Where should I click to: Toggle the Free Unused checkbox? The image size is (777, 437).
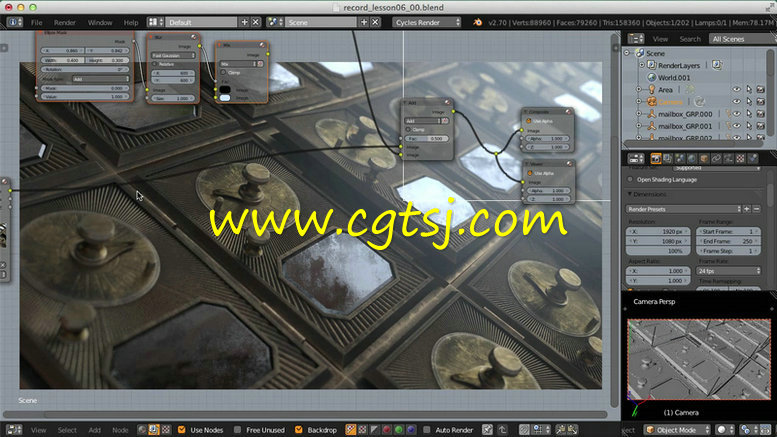[237, 430]
